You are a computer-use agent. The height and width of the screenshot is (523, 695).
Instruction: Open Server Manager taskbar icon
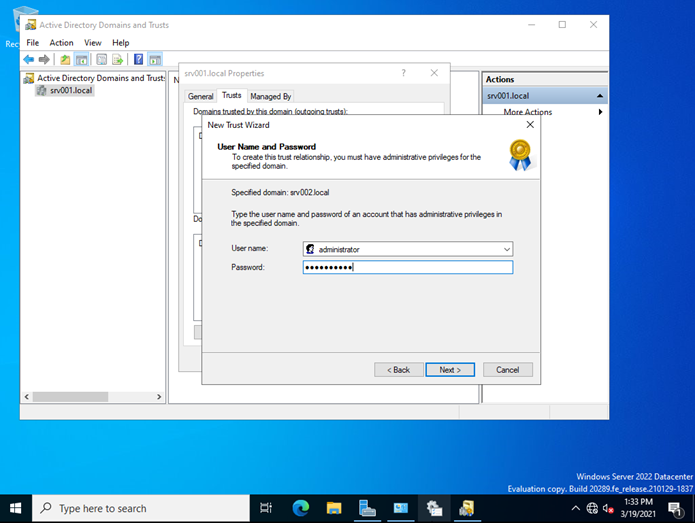pyautogui.click(x=367, y=508)
